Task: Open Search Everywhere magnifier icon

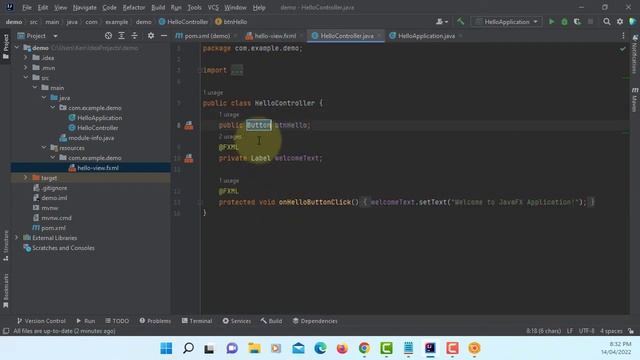Action: click(x=607, y=22)
